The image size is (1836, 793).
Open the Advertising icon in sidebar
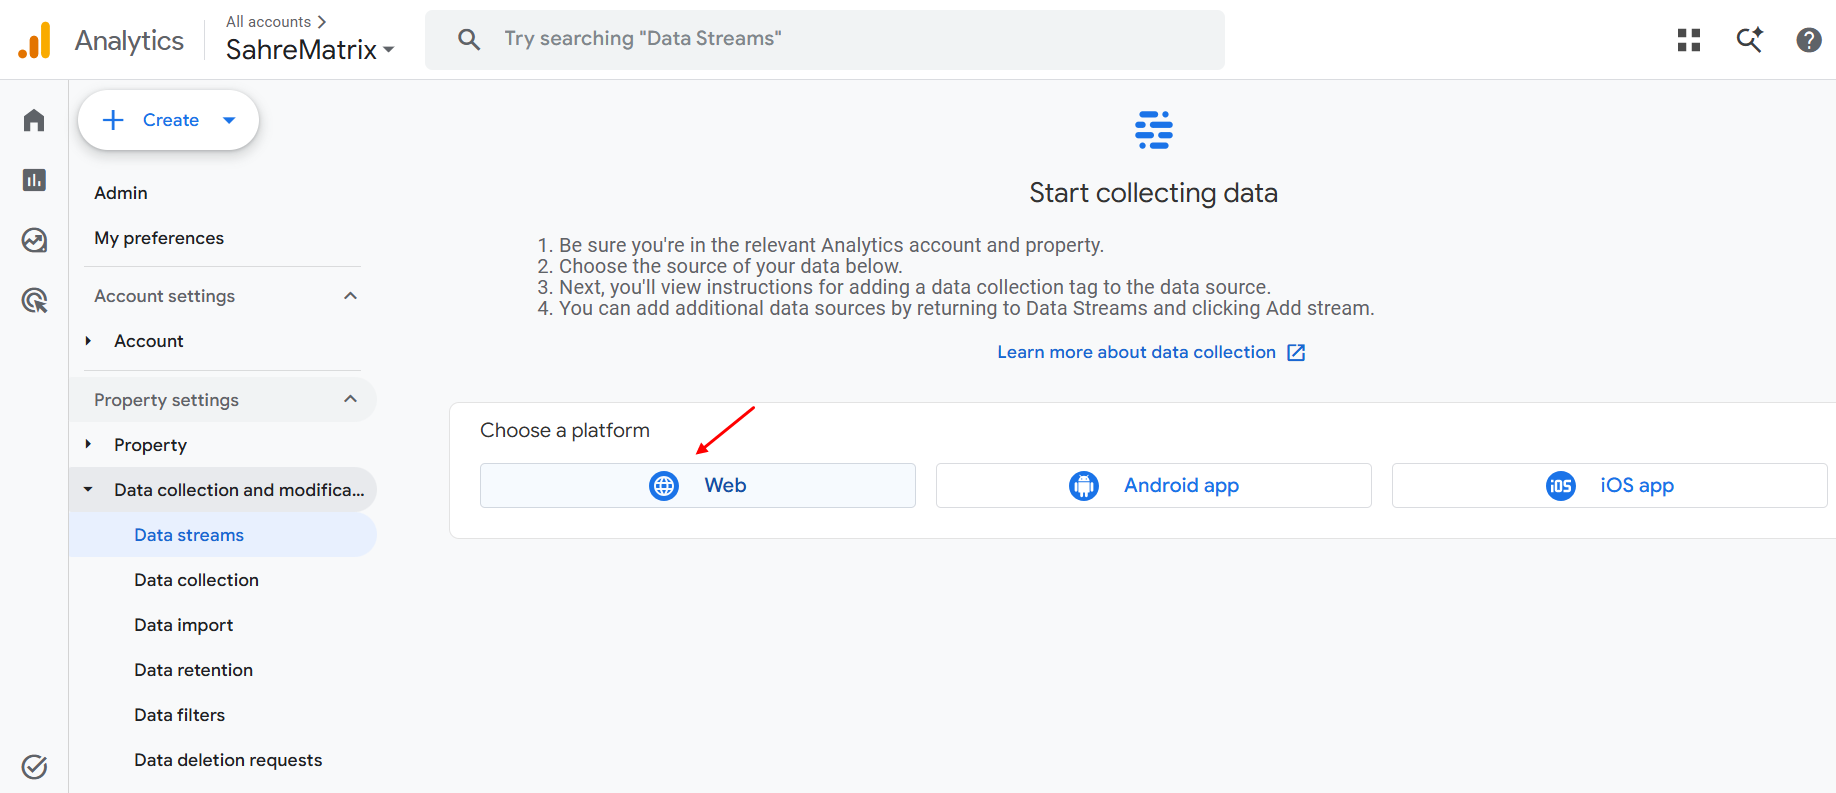tap(34, 300)
